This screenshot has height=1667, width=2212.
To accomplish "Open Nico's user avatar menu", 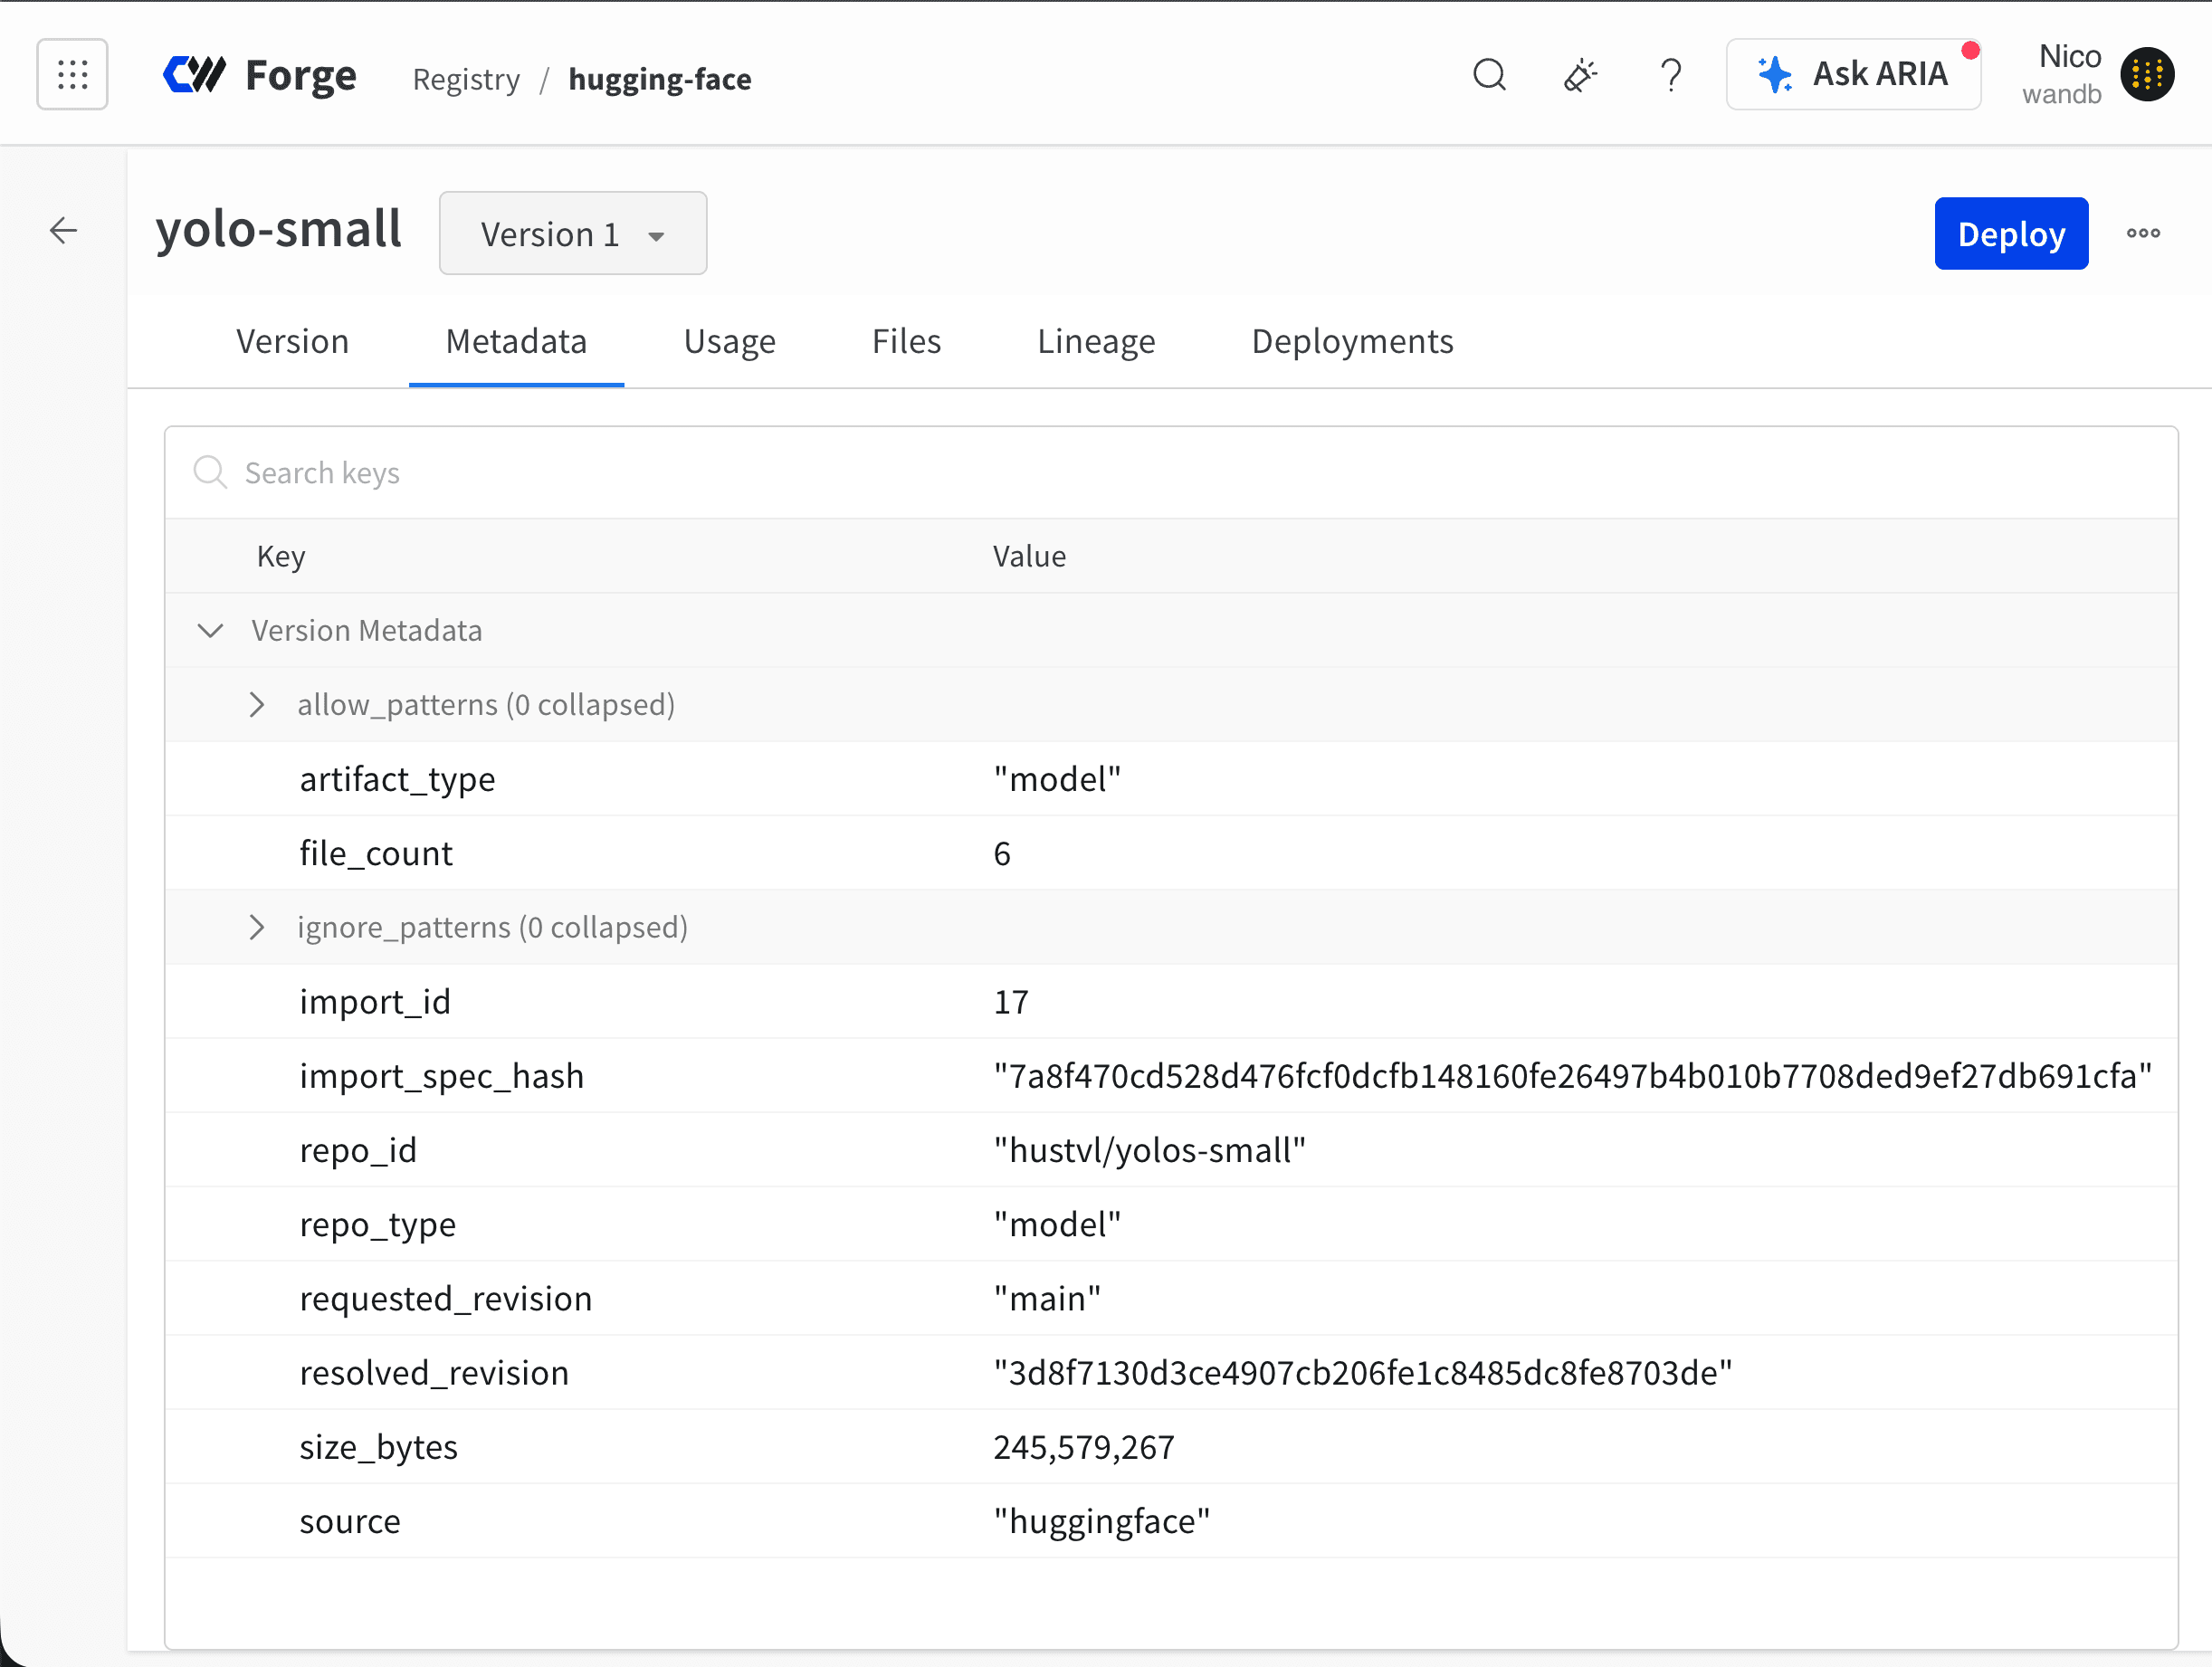I will pyautogui.click(x=2147, y=75).
